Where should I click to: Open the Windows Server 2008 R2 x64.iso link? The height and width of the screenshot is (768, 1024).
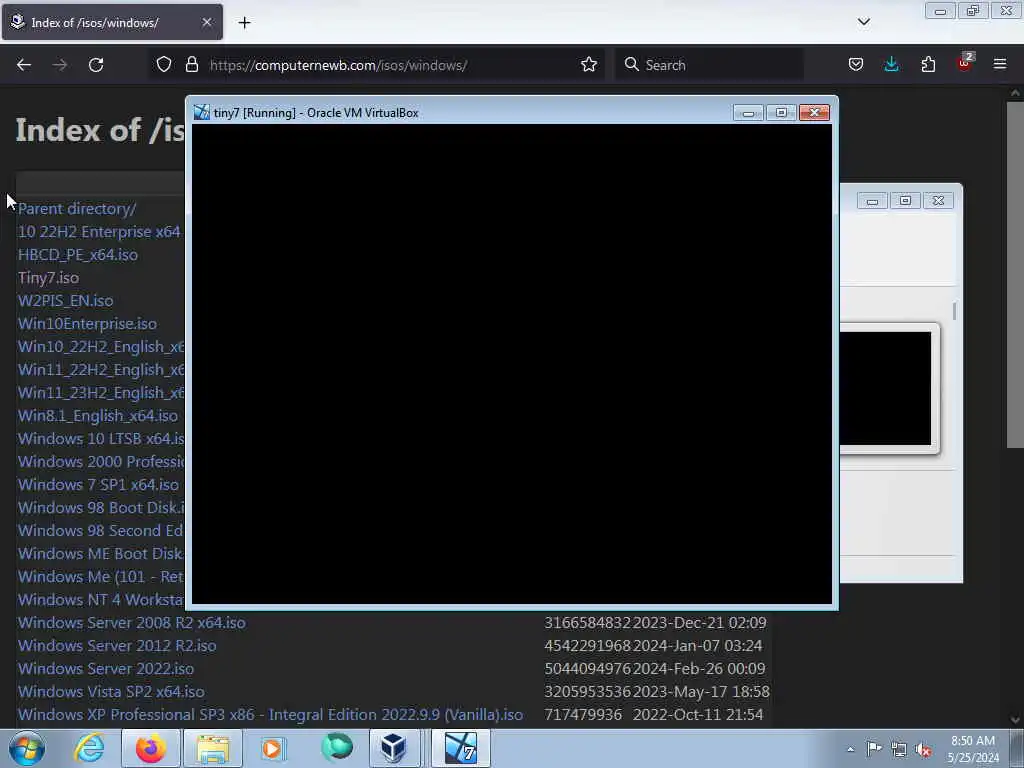[x=131, y=622]
